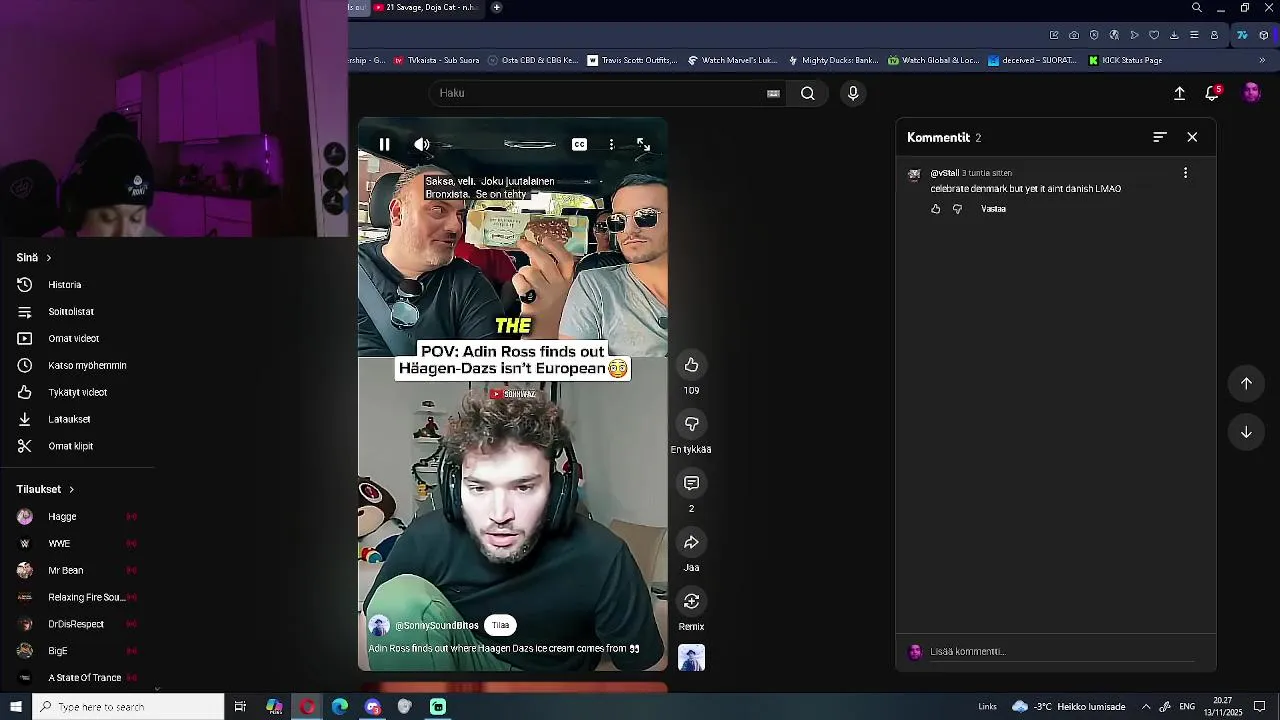Open @SonnySoundBites channel name
Viewport: 1280px width, 720px height.
[436, 626]
